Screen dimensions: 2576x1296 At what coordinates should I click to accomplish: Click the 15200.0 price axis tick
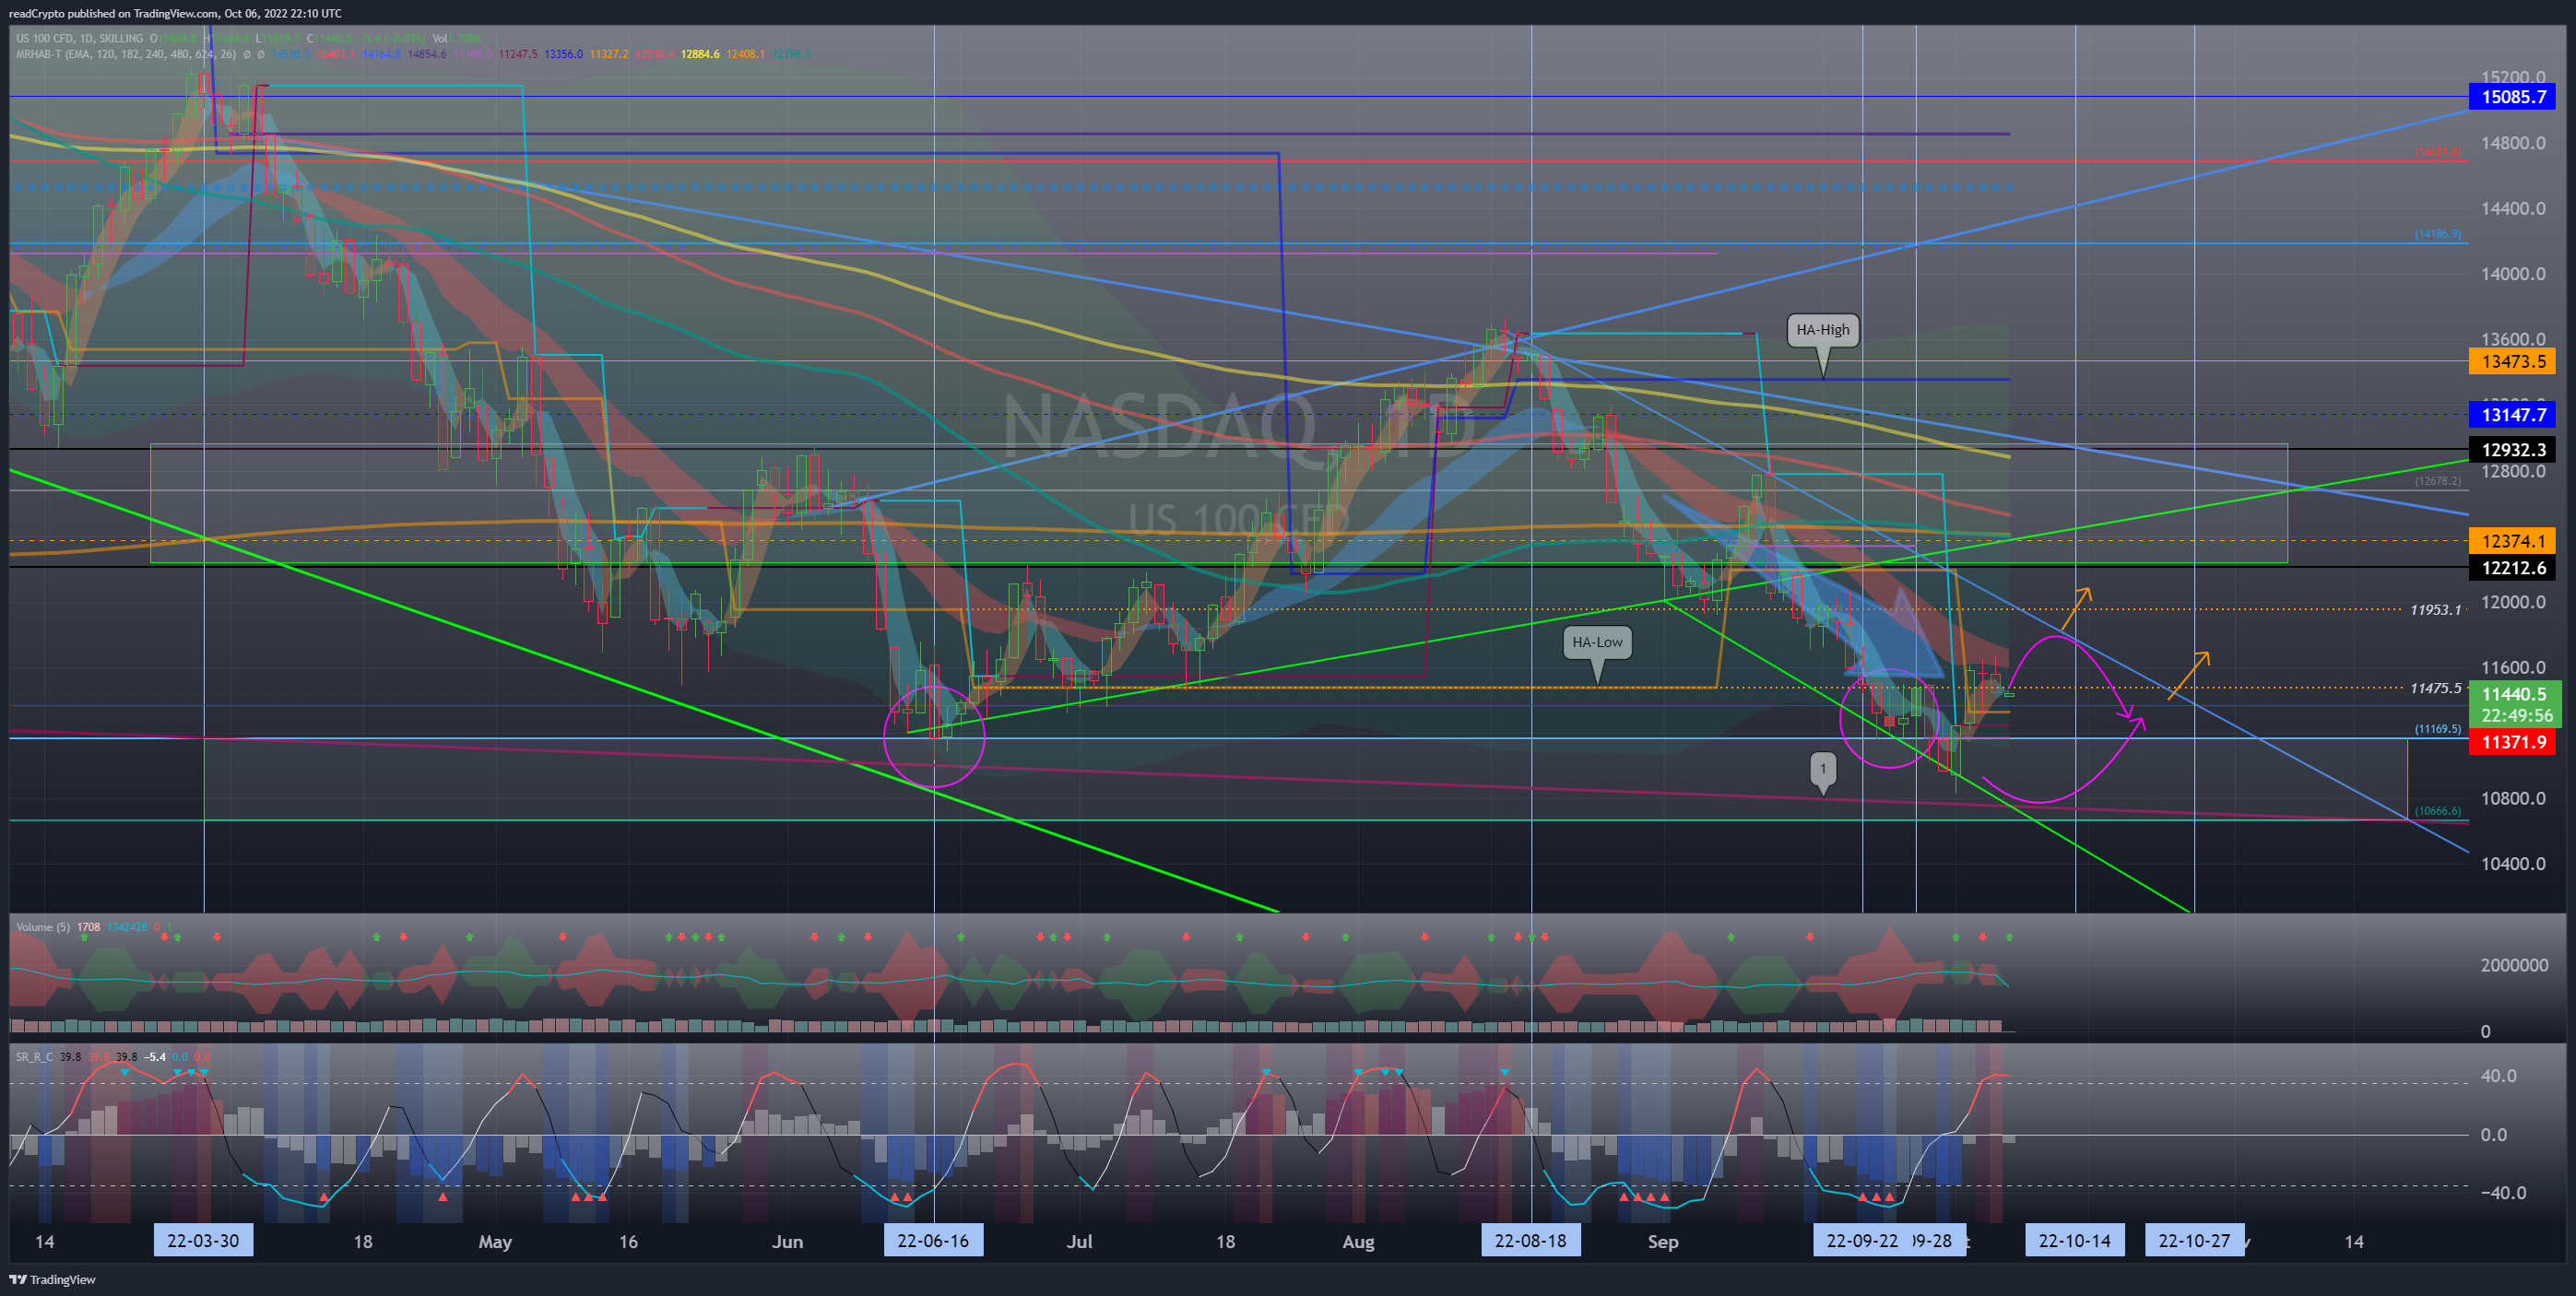pos(2513,77)
